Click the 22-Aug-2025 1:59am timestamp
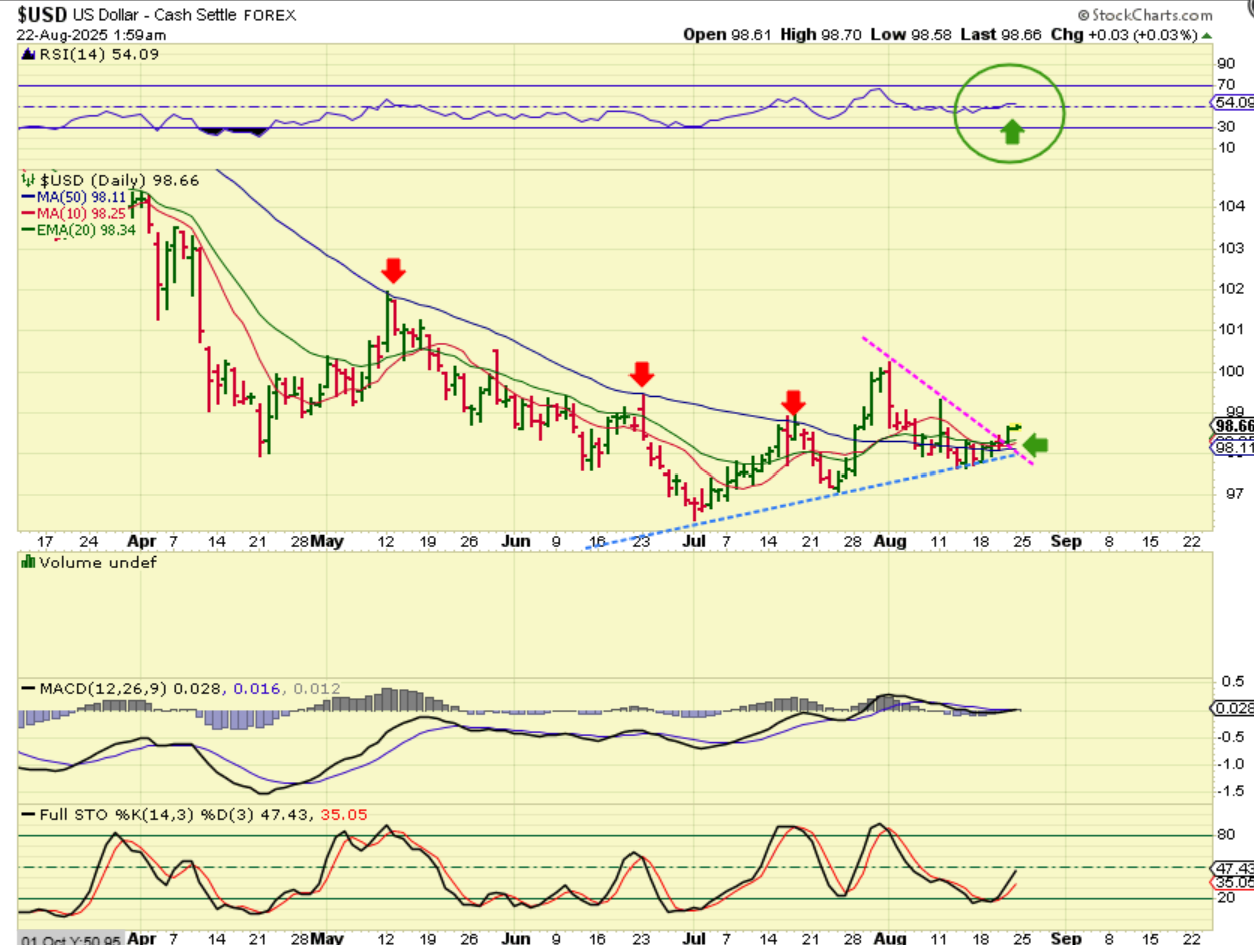The image size is (1254, 945). (91, 34)
